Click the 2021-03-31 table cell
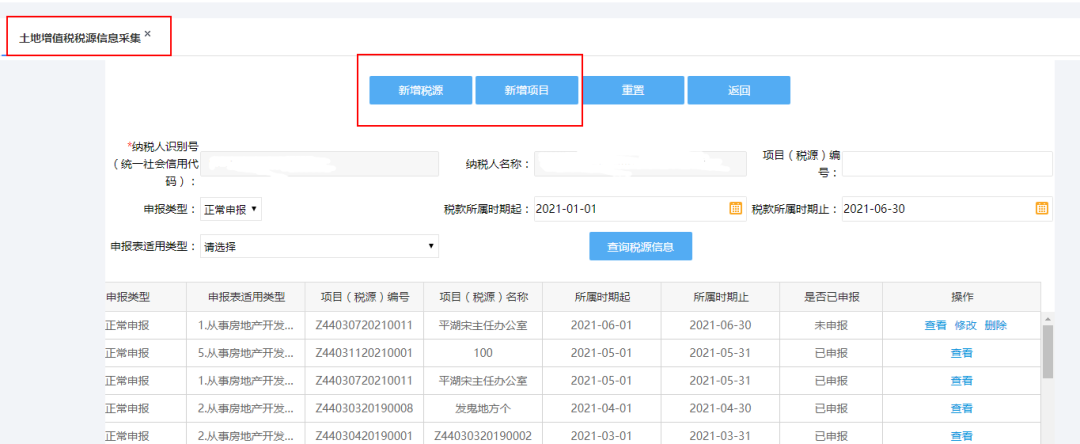 [x=720, y=436]
